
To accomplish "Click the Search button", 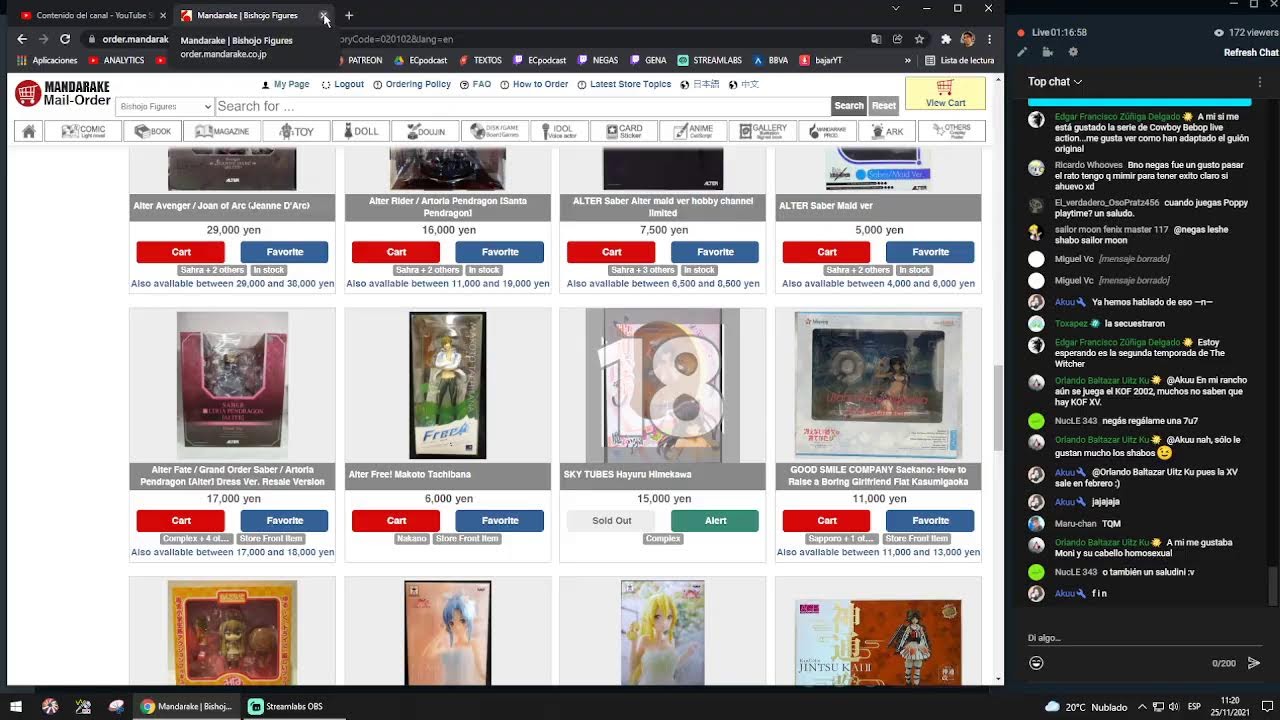I will click(x=849, y=105).
